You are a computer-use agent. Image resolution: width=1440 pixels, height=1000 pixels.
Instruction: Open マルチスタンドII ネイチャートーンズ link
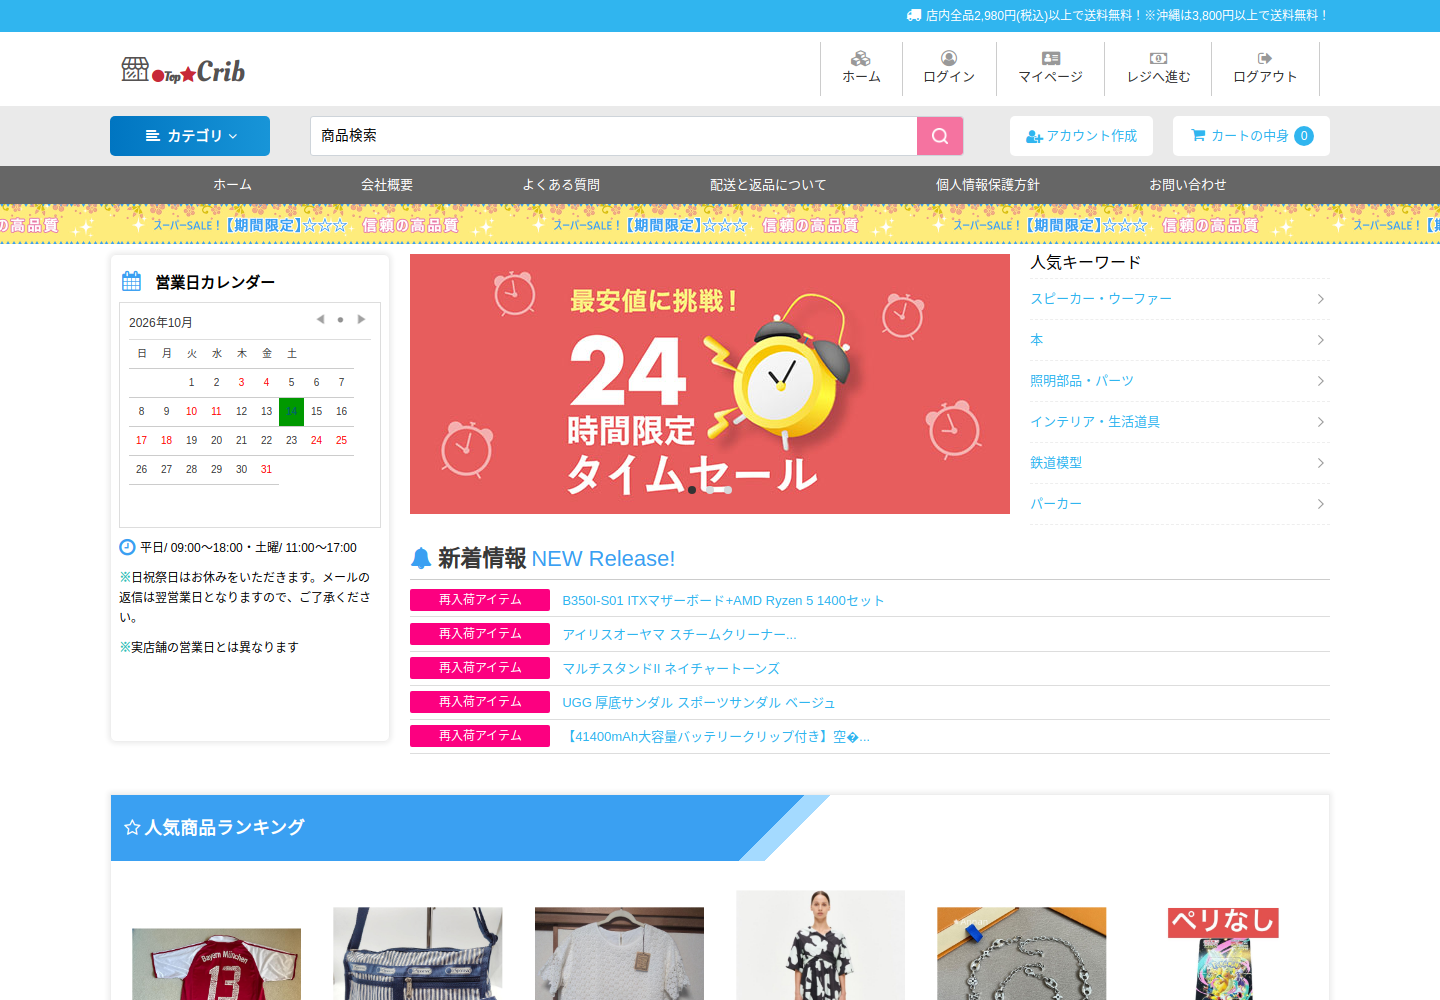pos(671,668)
